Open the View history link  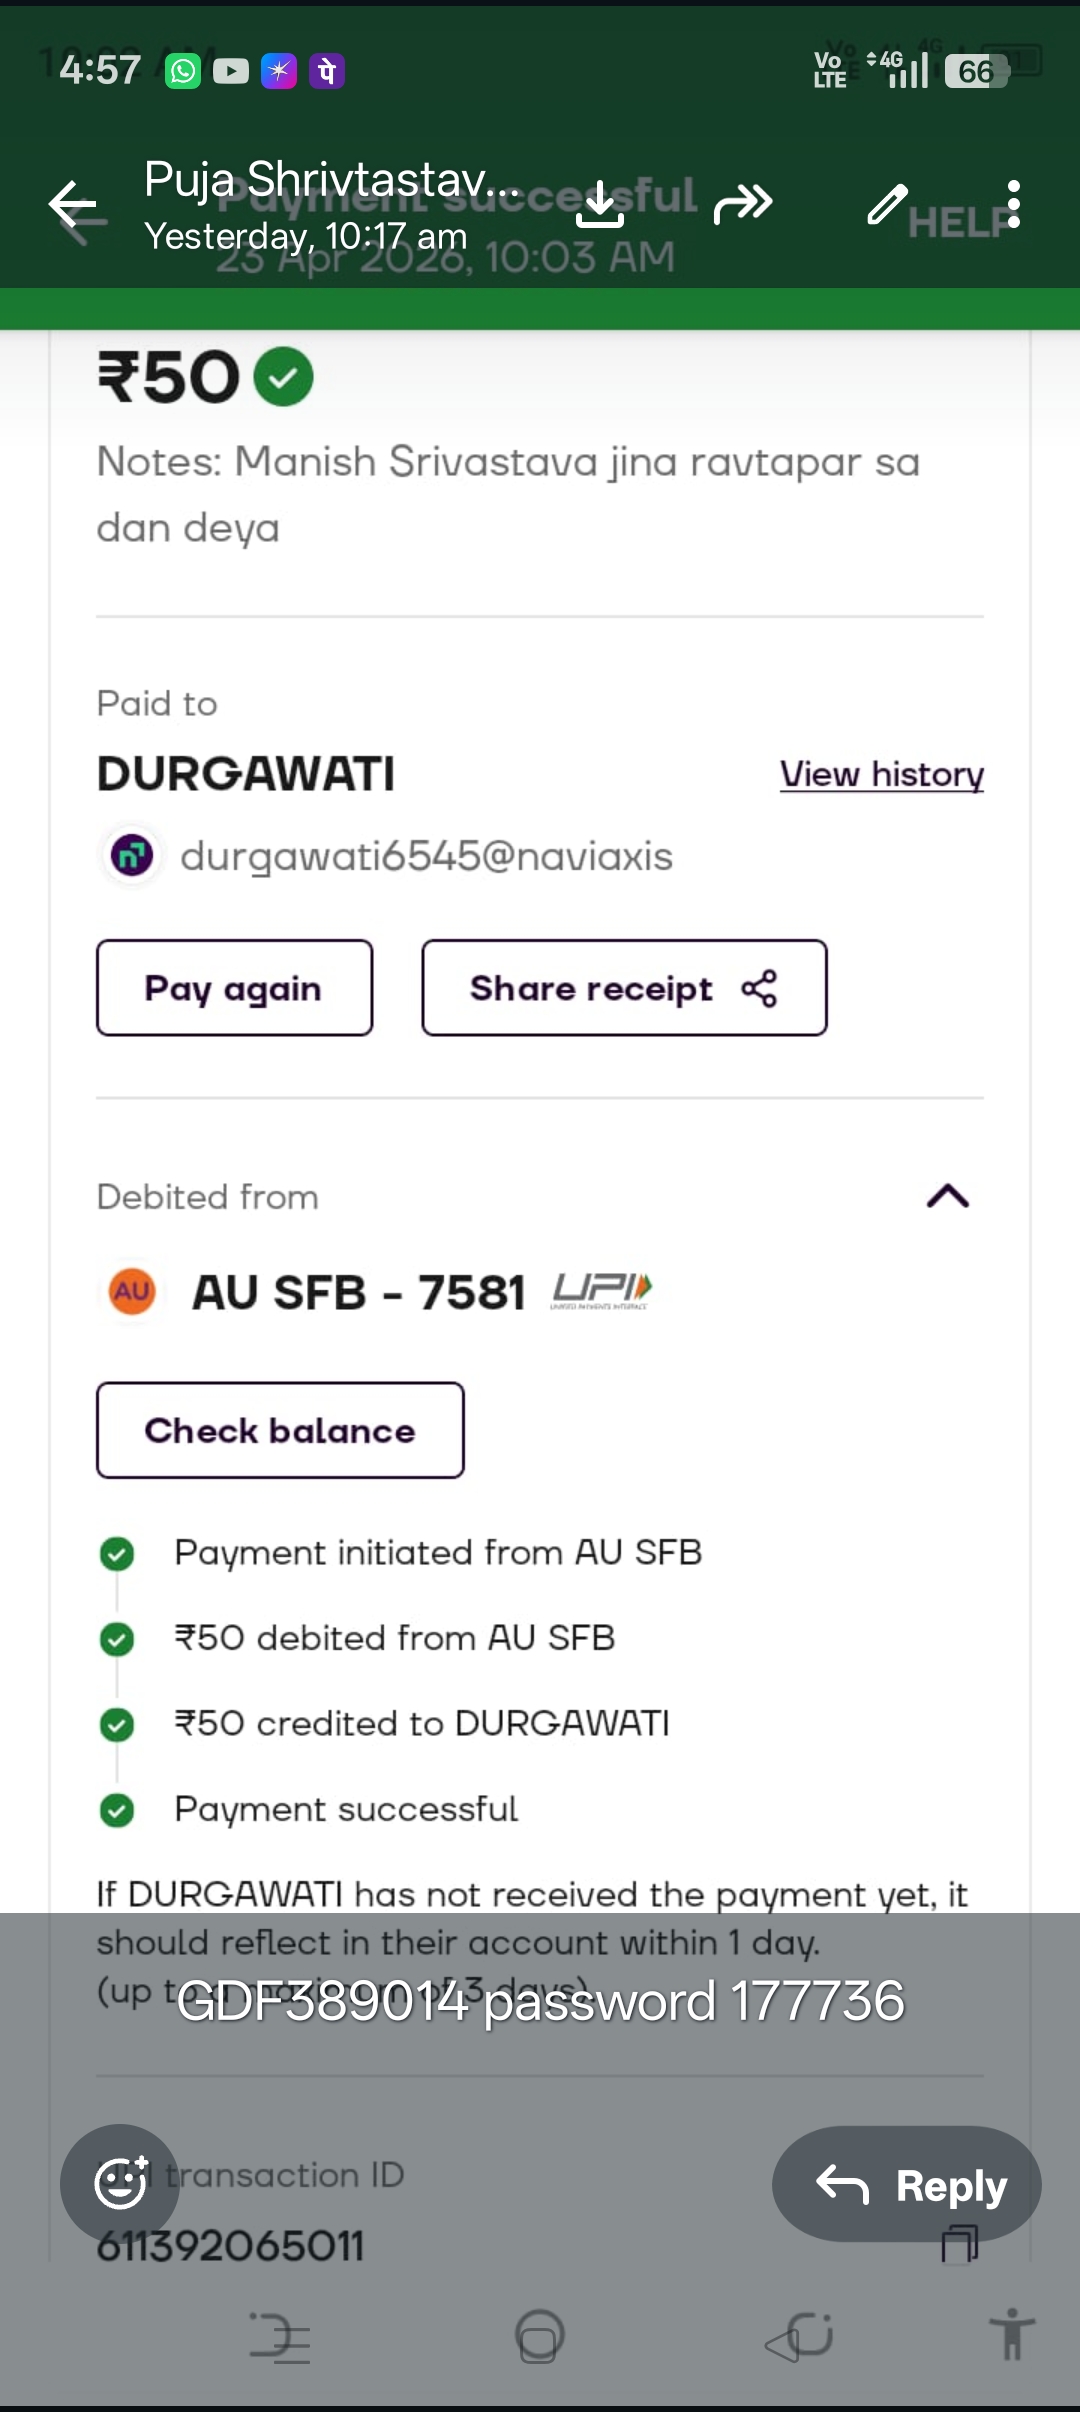click(x=882, y=774)
